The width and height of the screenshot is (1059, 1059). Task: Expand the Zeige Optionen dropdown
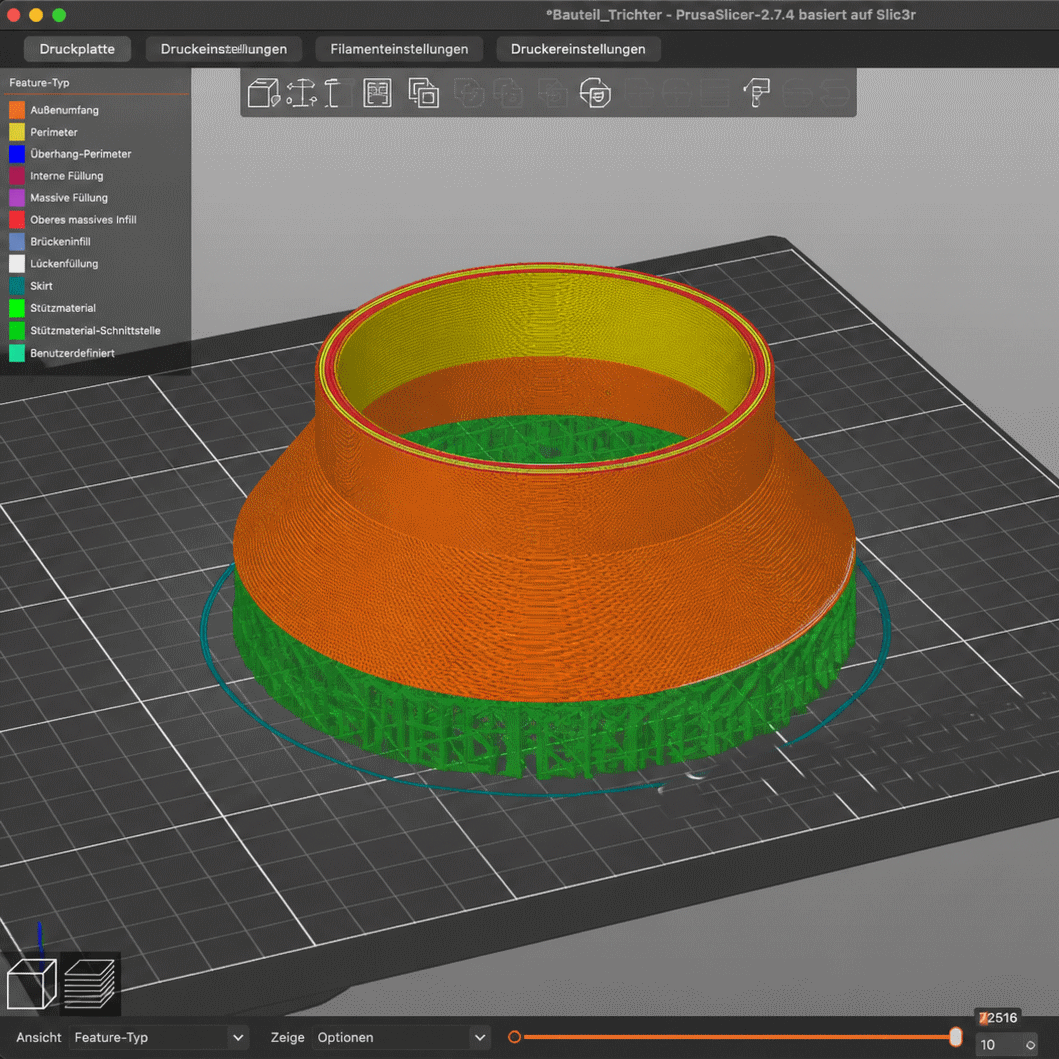click(401, 1037)
